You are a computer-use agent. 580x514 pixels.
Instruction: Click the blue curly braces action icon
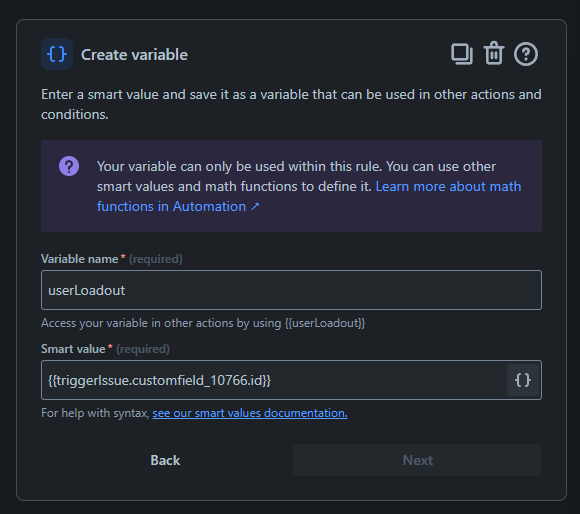coord(57,54)
